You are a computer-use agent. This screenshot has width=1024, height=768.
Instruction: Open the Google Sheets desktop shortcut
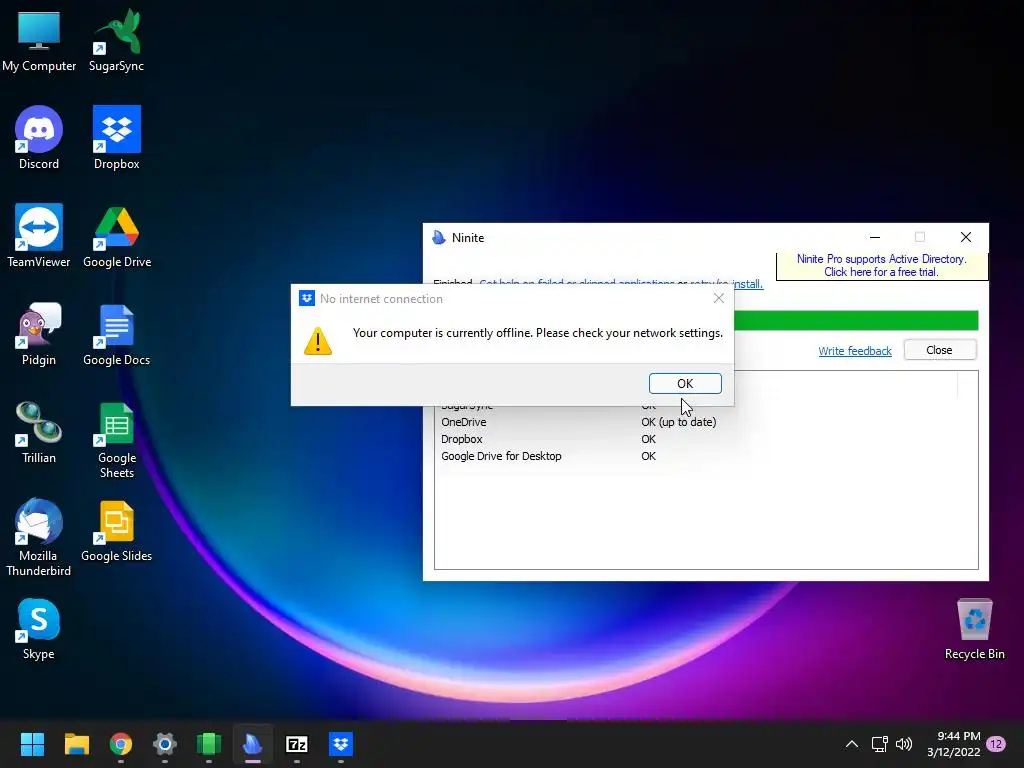[x=116, y=440]
